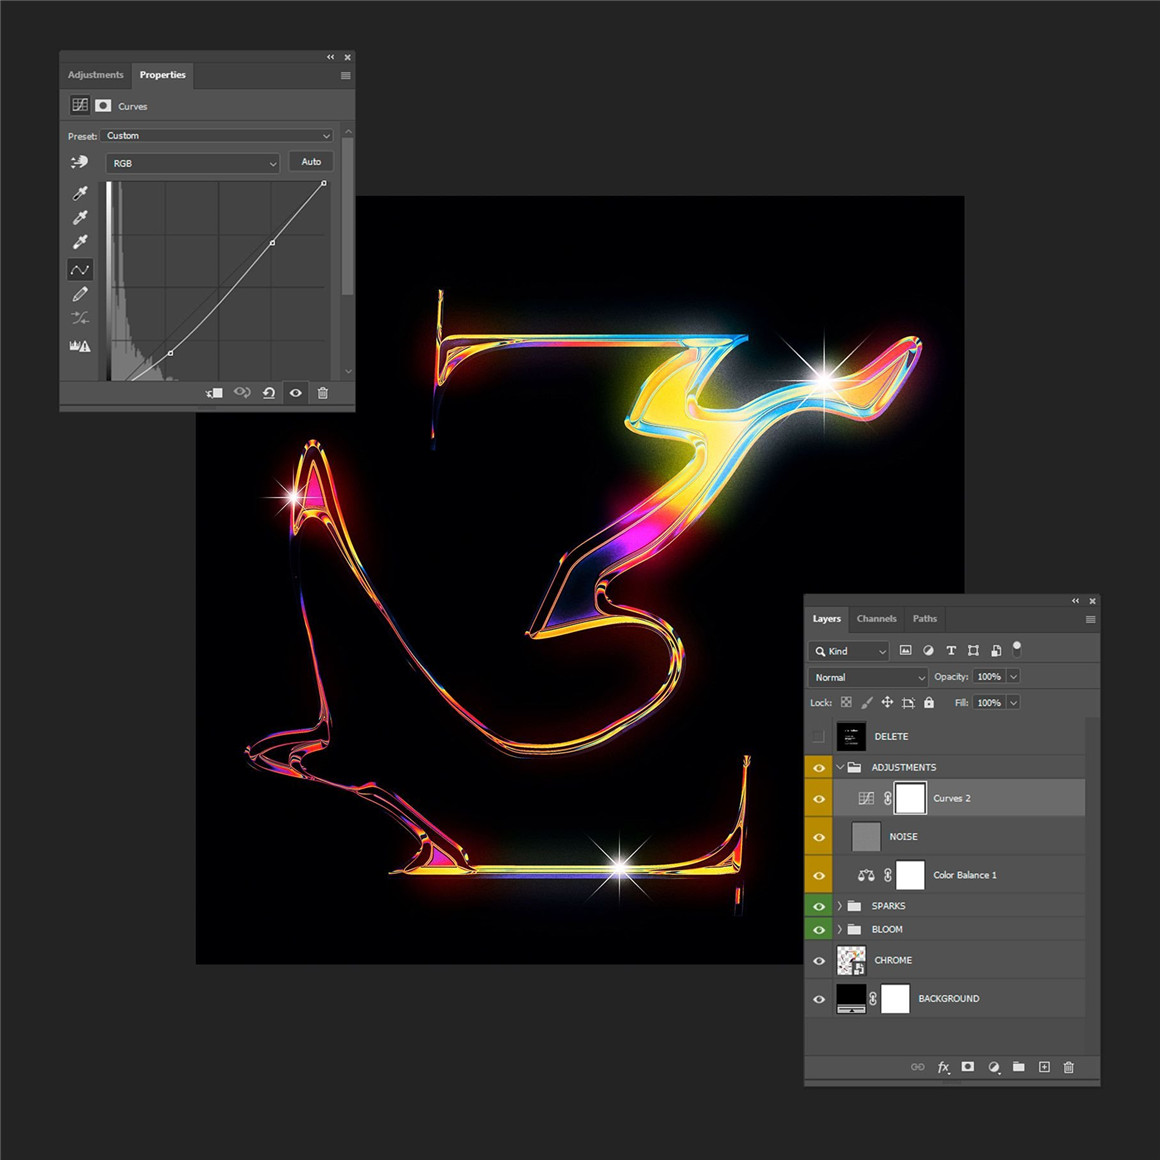This screenshot has width=1160, height=1160.
Task: Open the Adjustments panel tab
Action: (x=95, y=75)
